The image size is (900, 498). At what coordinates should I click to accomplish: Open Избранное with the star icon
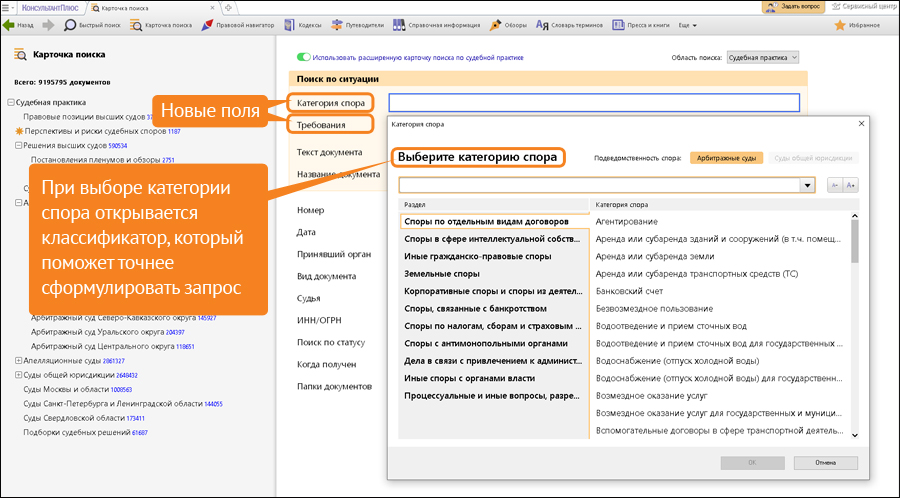(x=858, y=25)
